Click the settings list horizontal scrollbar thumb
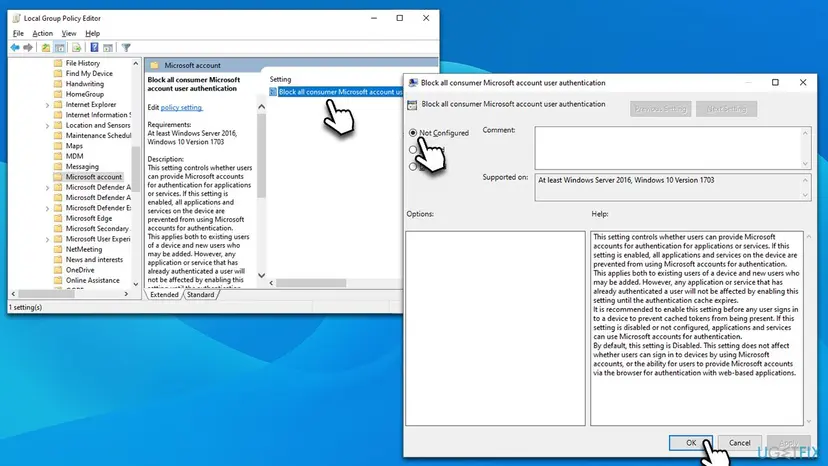This screenshot has height=466, width=828. [311, 283]
